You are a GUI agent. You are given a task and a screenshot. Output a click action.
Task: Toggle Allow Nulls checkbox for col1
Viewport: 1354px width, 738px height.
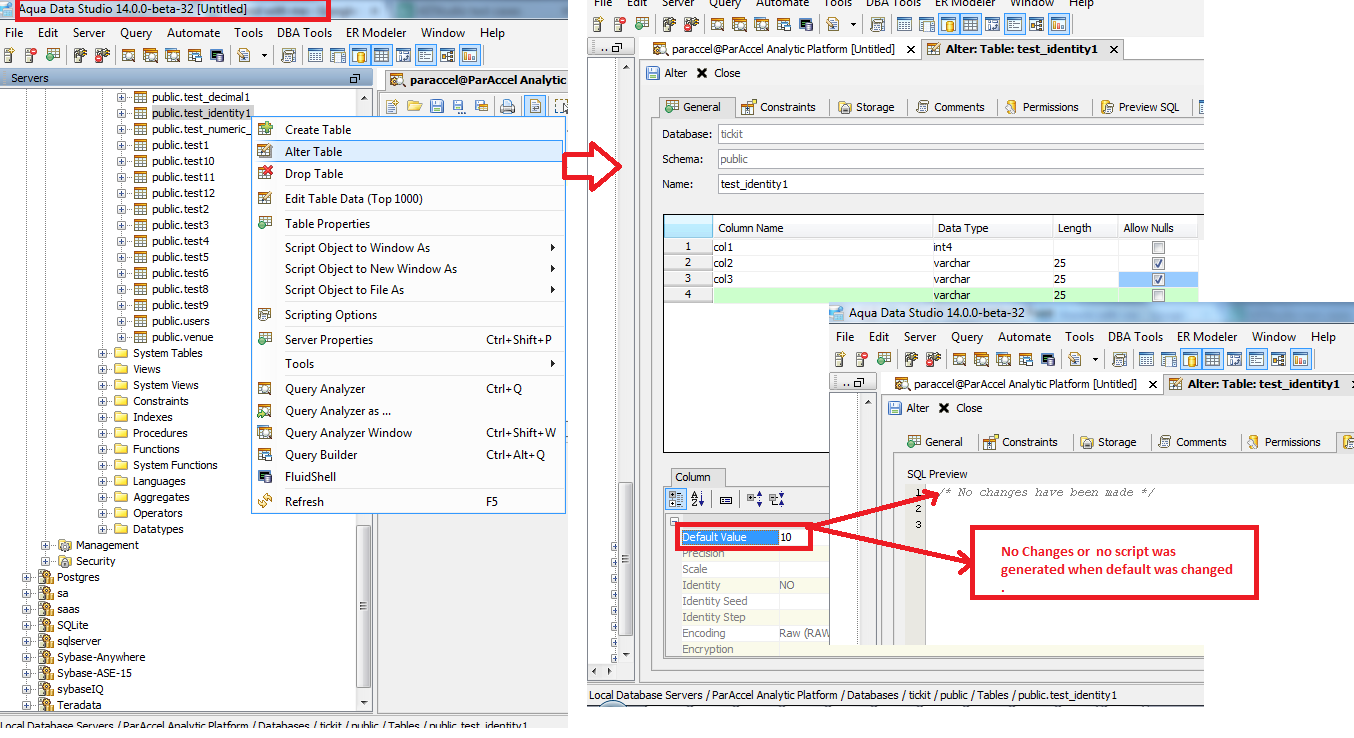click(1158, 247)
